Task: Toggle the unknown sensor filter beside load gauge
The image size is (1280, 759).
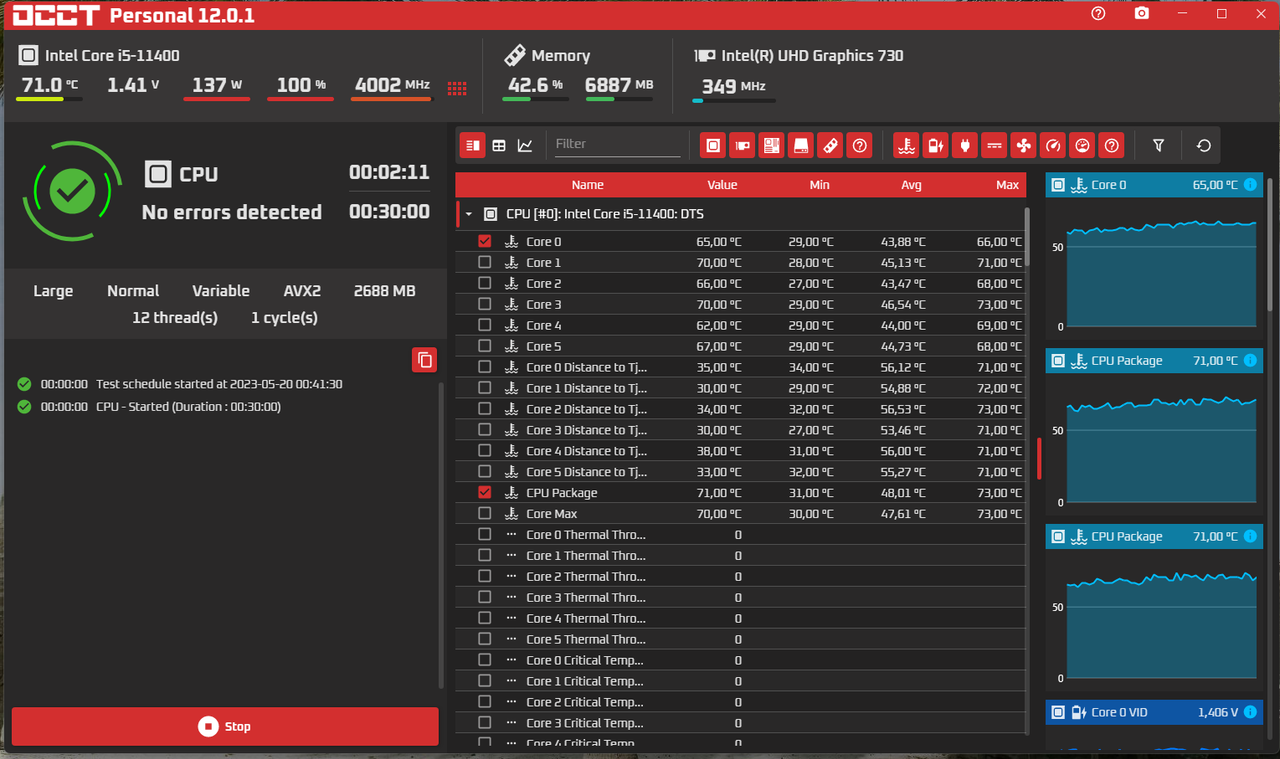Action: pos(1111,145)
